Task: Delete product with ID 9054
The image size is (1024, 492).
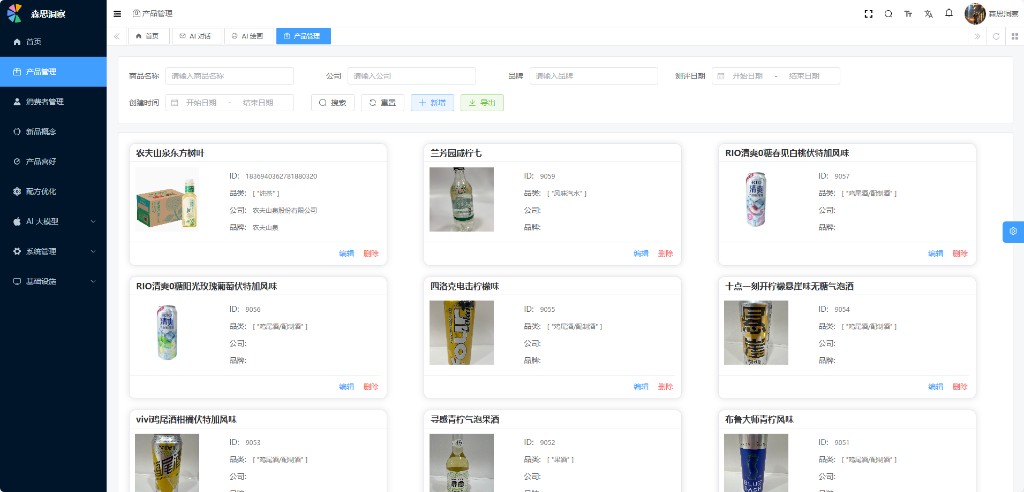Action: [960, 387]
